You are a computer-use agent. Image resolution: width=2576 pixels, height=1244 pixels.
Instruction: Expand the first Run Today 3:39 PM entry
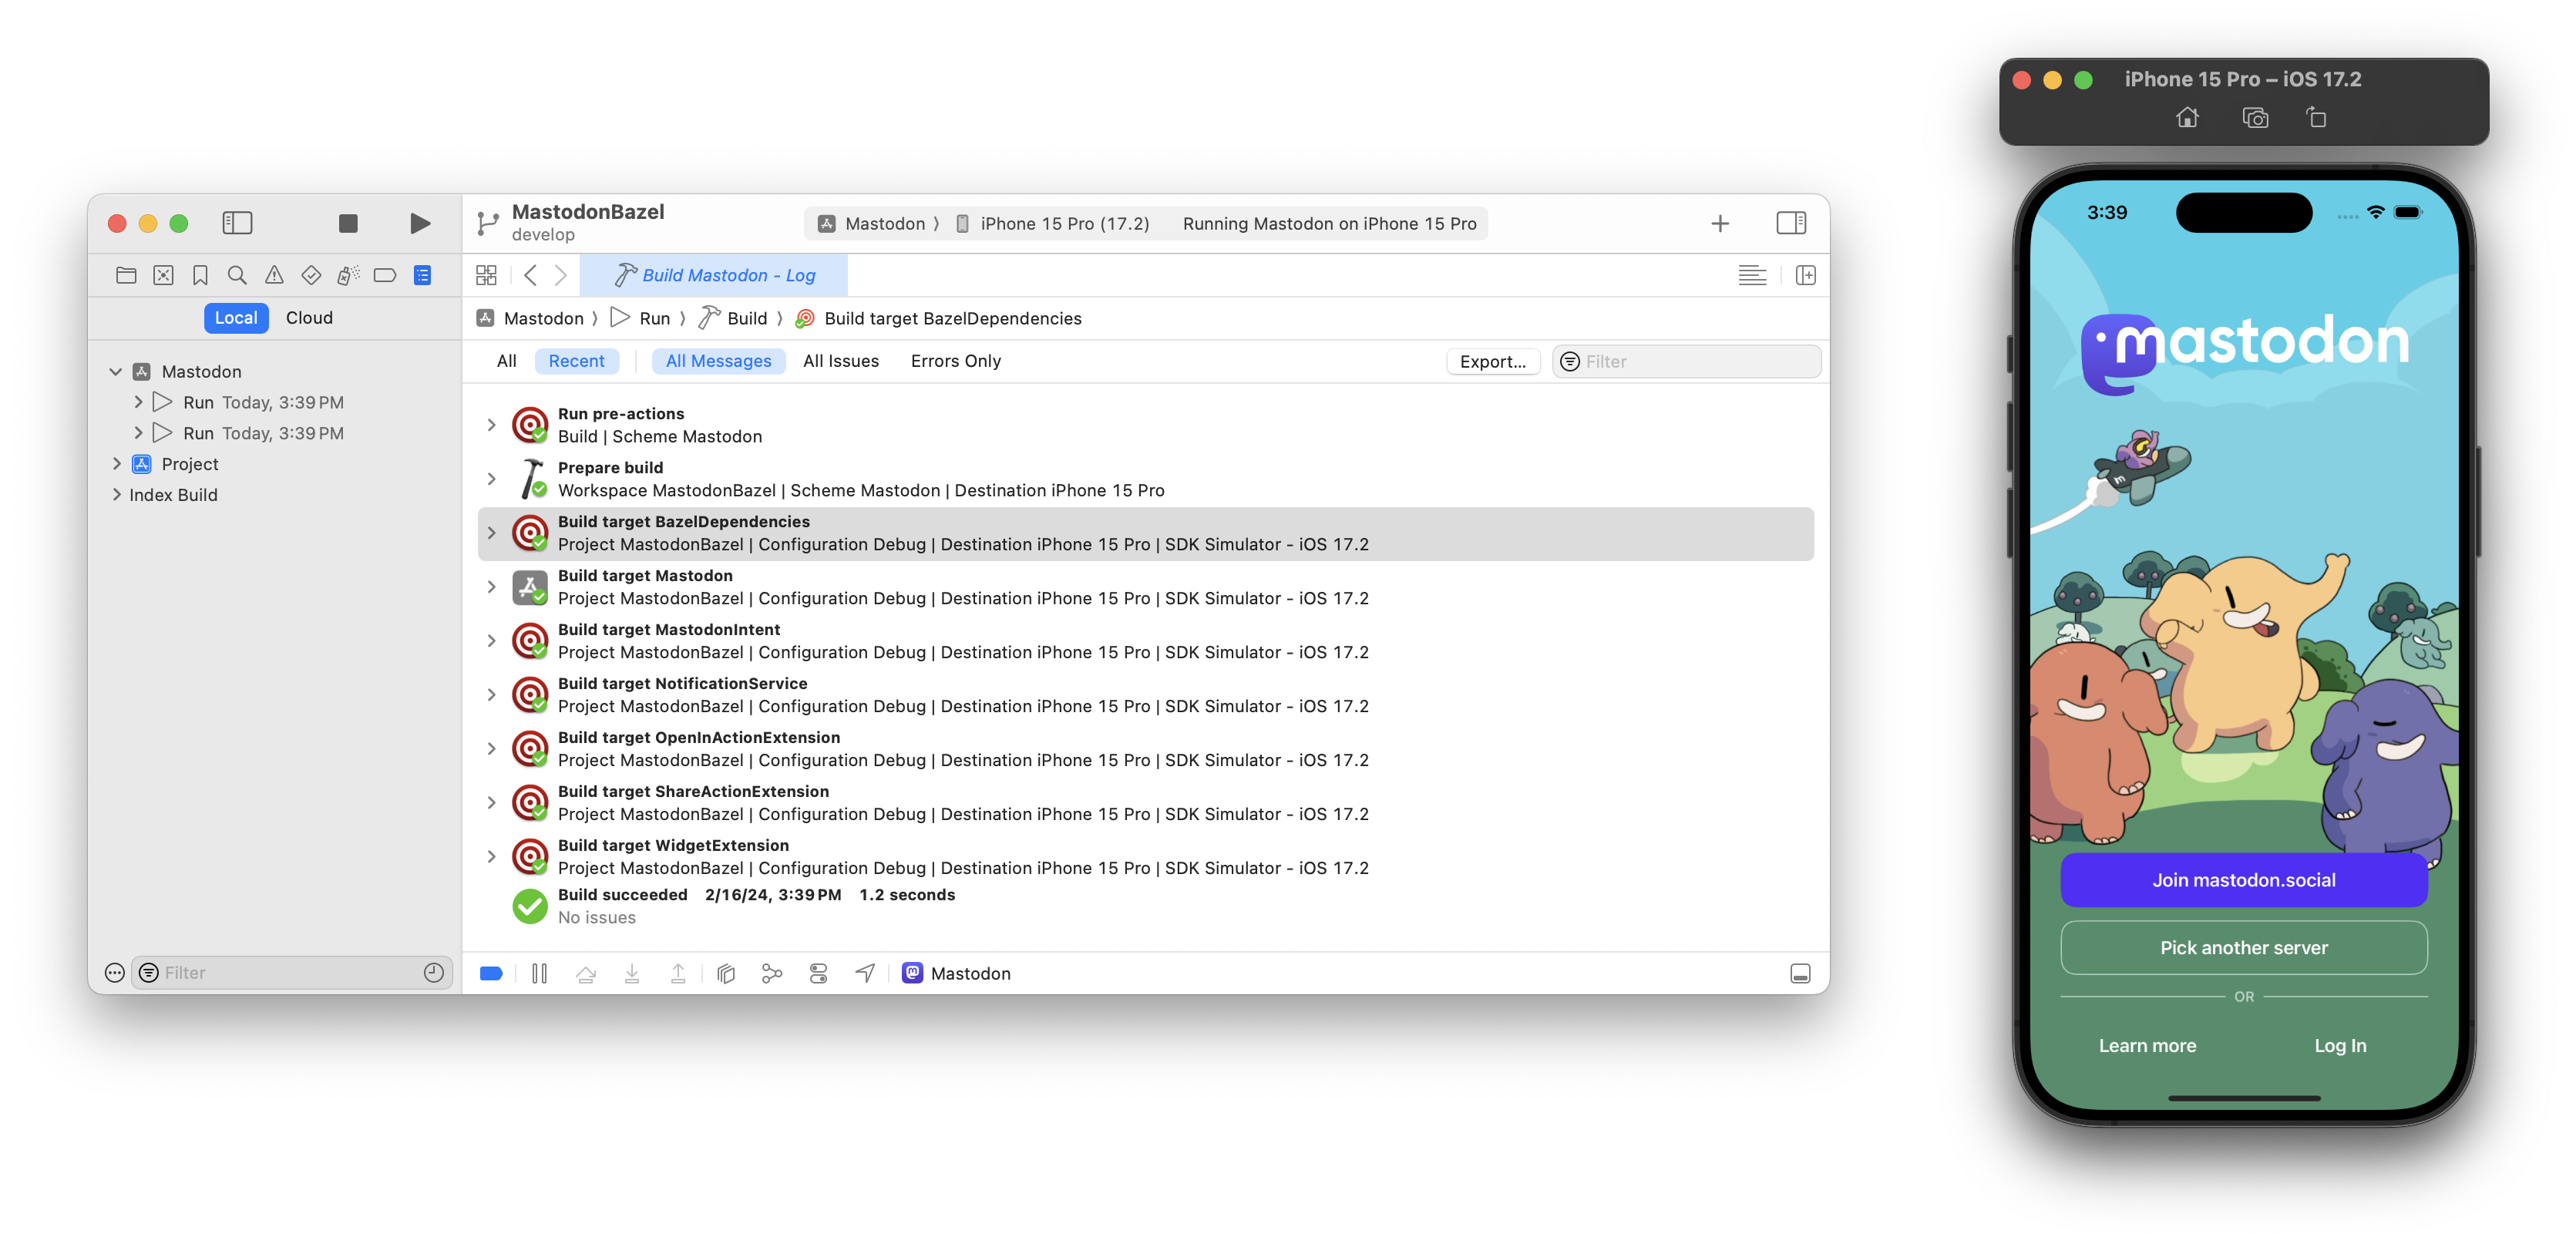click(138, 402)
